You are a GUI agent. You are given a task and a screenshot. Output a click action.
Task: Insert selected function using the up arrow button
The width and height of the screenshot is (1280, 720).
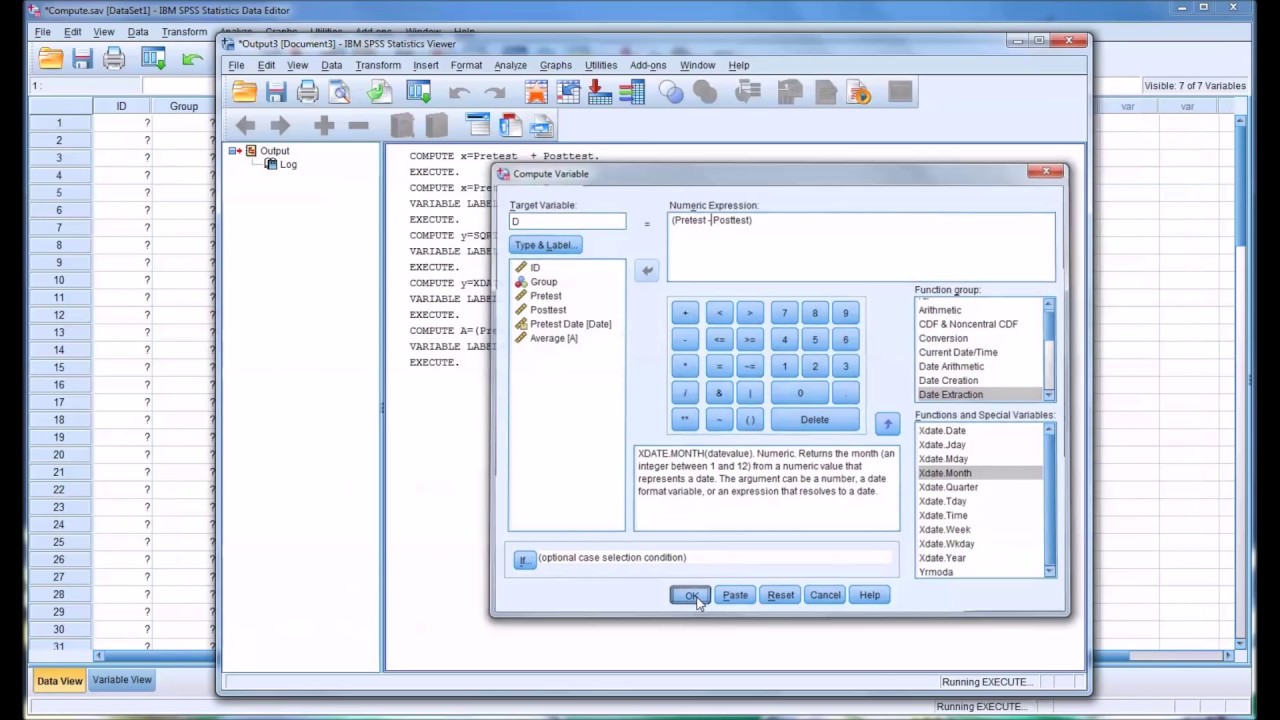click(x=887, y=424)
